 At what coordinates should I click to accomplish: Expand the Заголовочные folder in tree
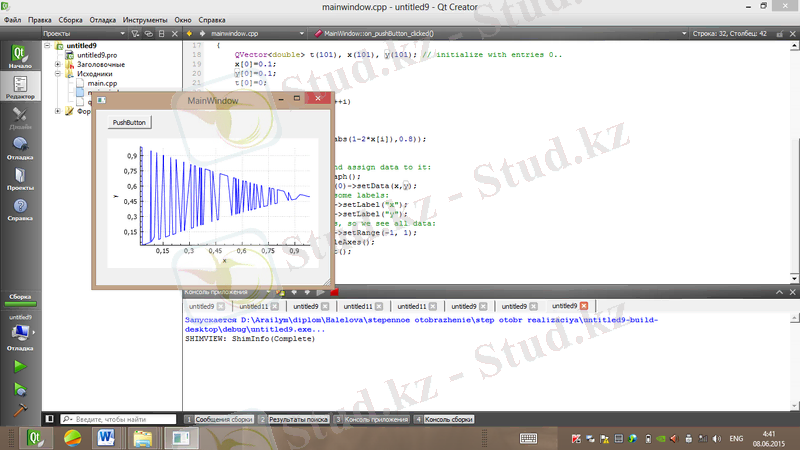click(x=58, y=65)
